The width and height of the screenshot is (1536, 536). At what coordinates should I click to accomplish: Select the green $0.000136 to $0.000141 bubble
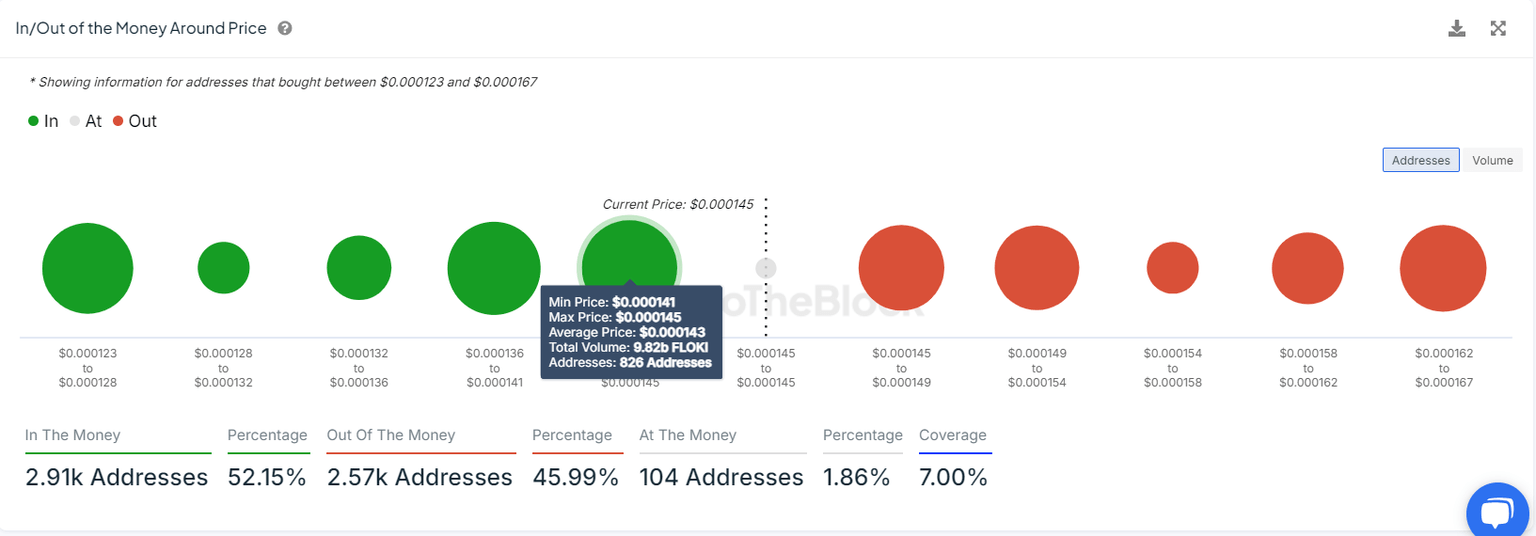point(494,269)
